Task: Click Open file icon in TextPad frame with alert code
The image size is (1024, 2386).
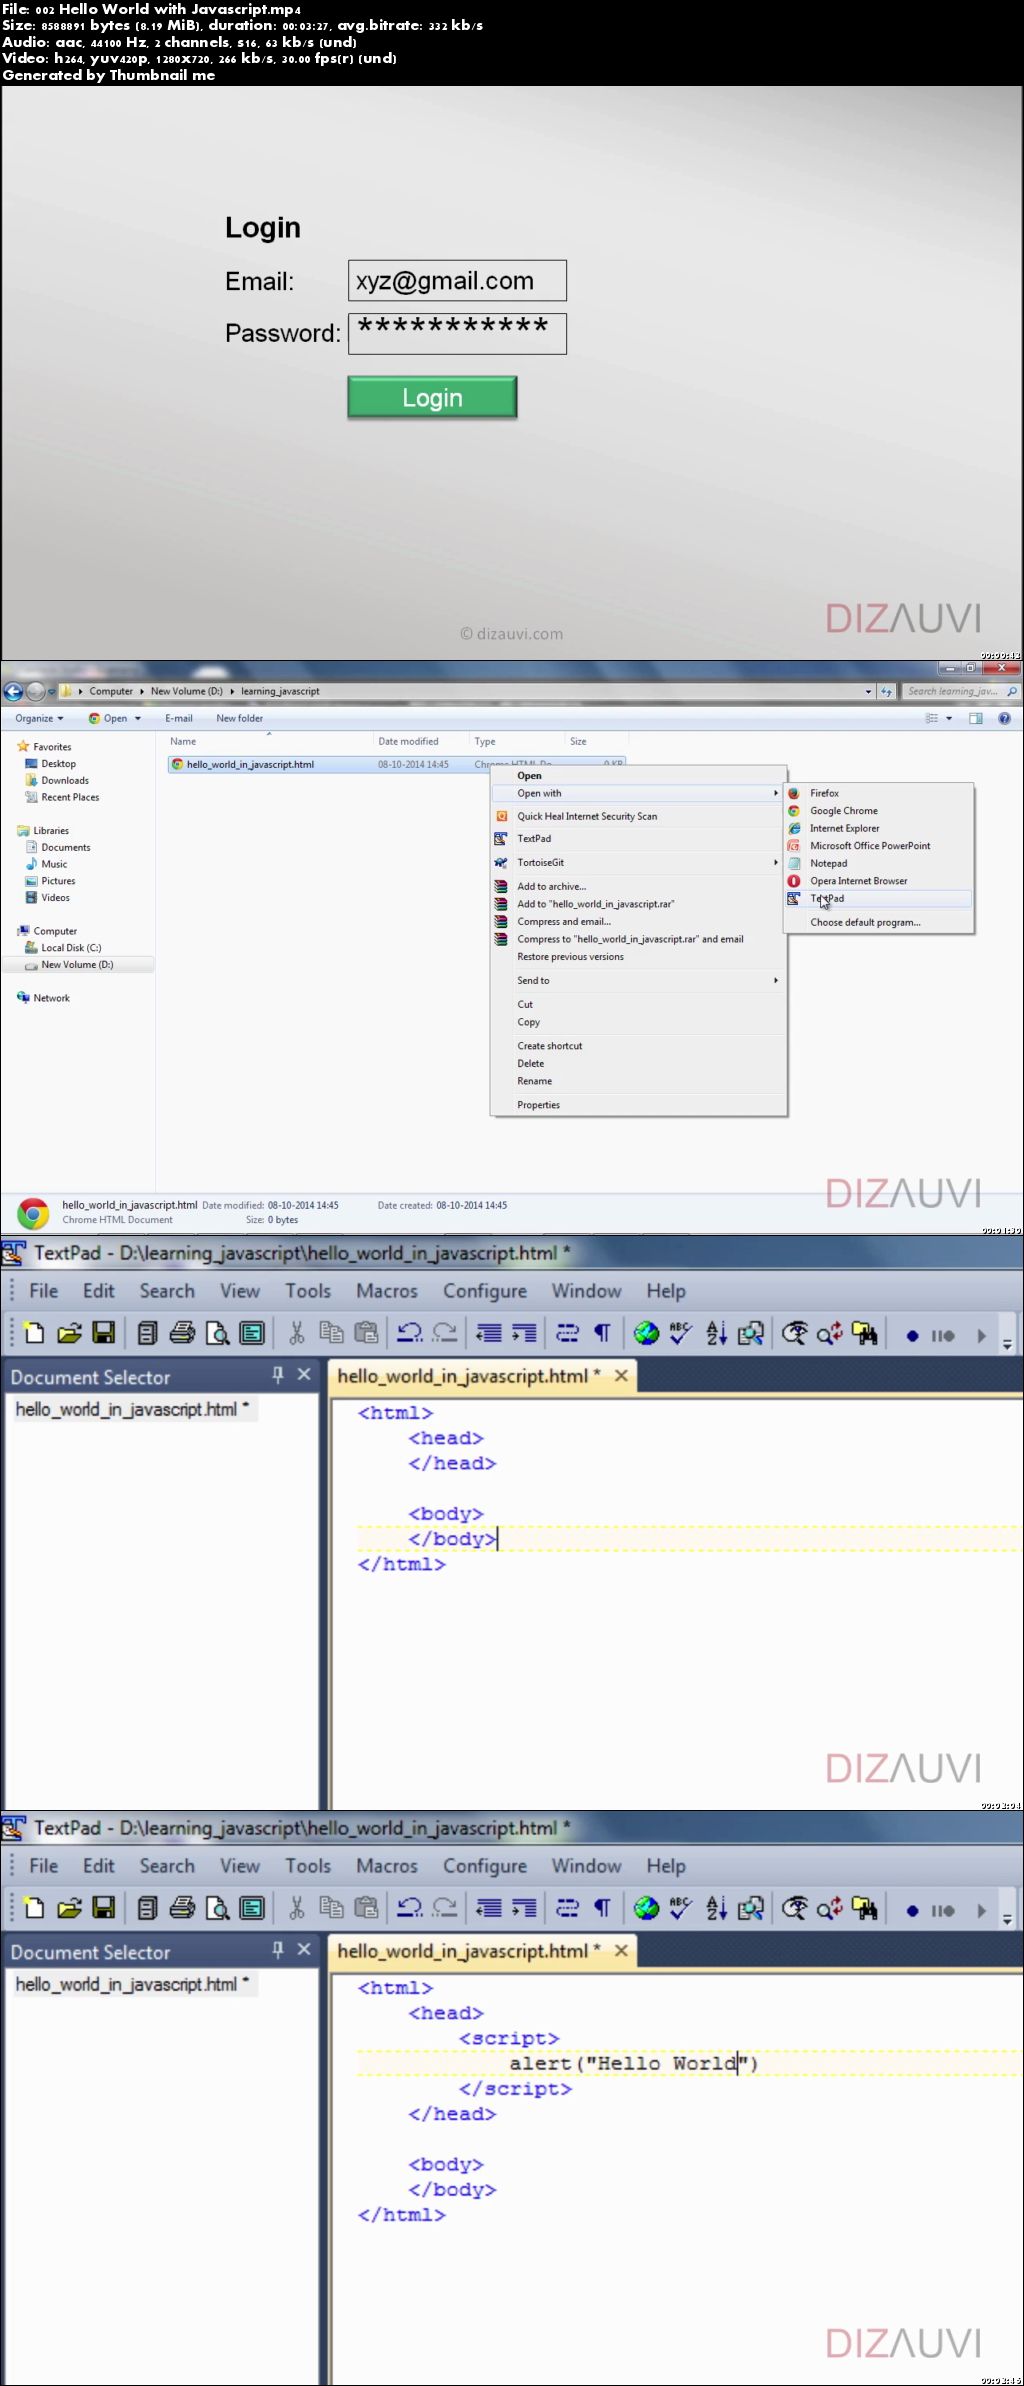Action: click(69, 1908)
